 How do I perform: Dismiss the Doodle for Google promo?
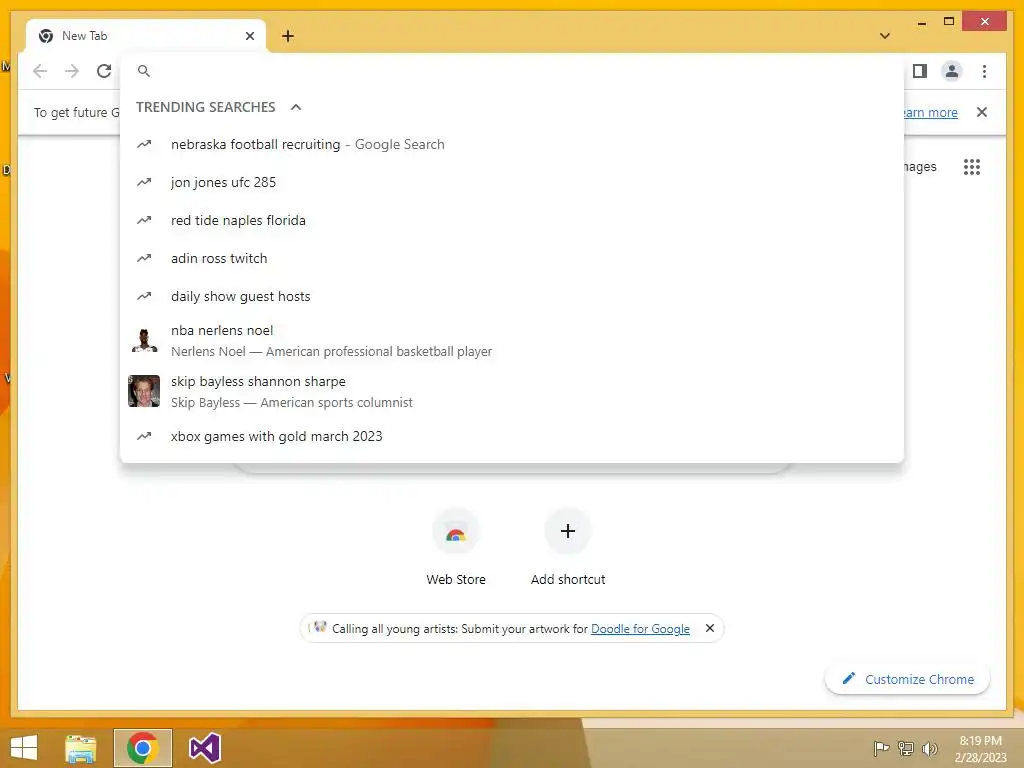710,628
